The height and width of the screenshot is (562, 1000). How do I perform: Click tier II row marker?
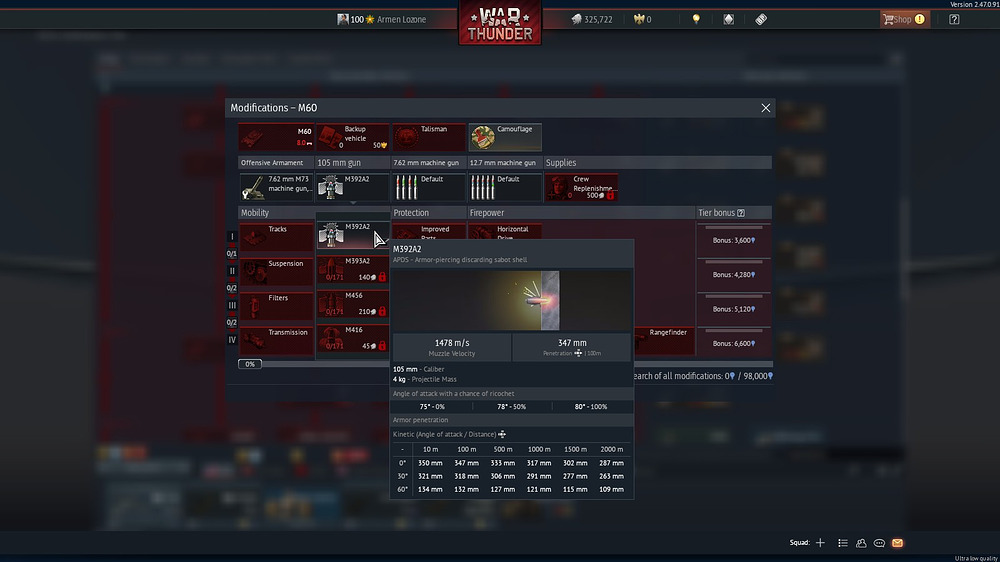[232, 271]
